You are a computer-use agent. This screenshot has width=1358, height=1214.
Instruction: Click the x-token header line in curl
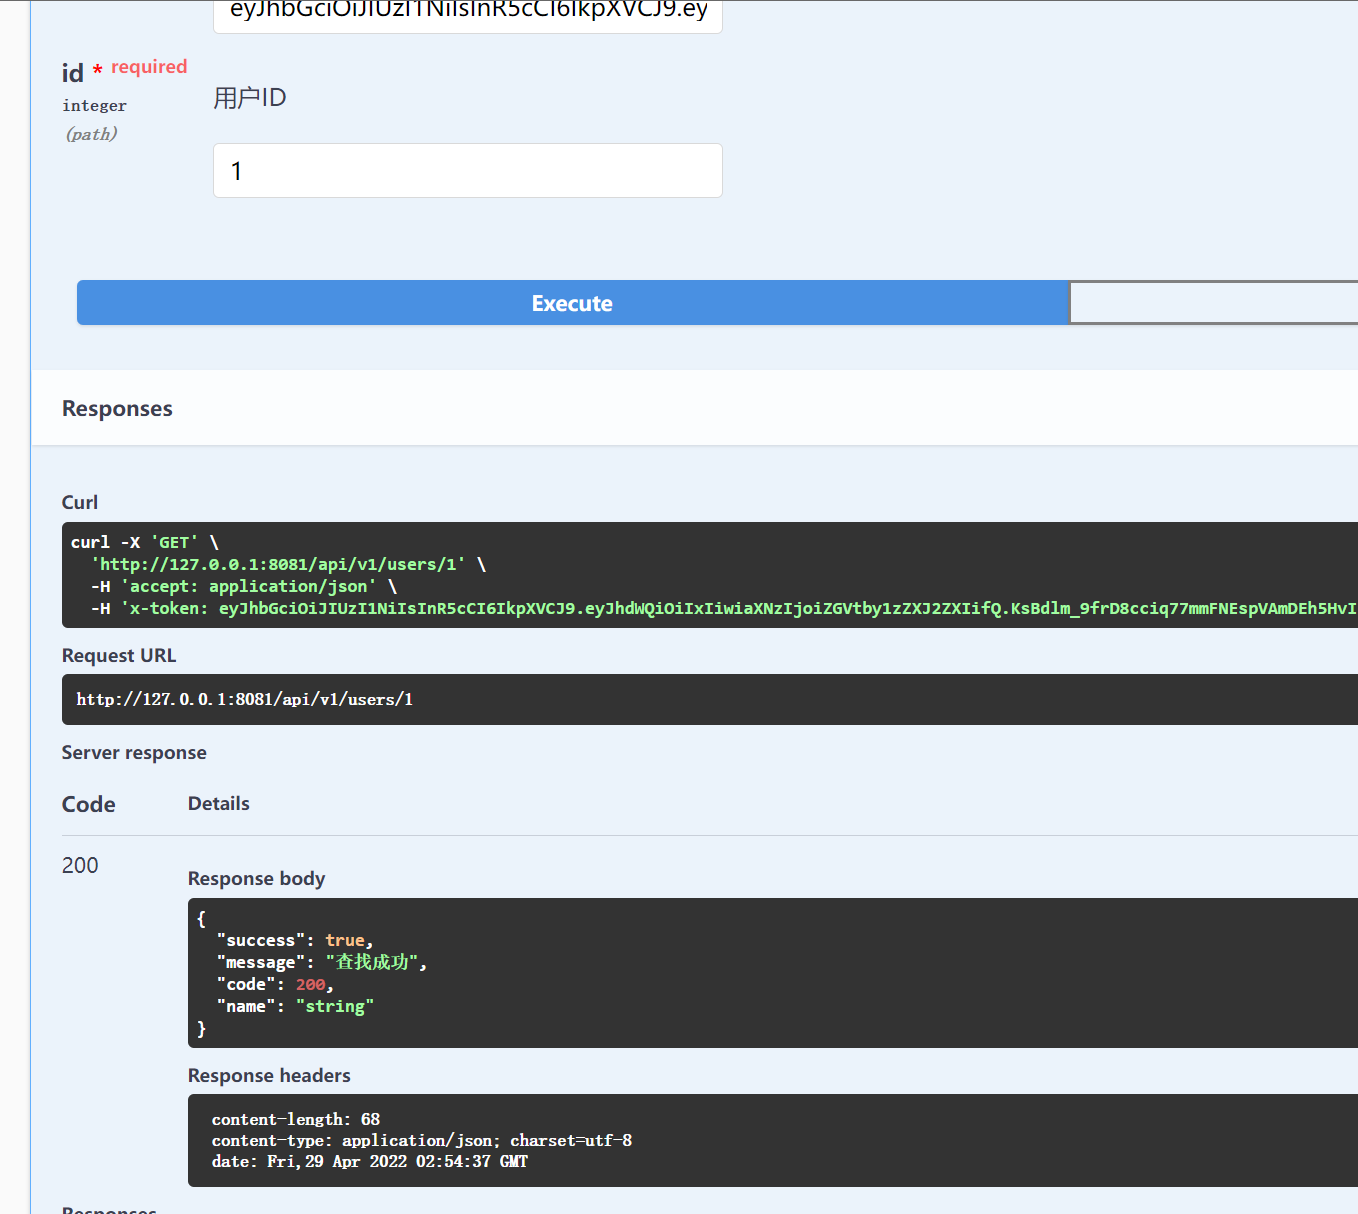(x=724, y=608)
